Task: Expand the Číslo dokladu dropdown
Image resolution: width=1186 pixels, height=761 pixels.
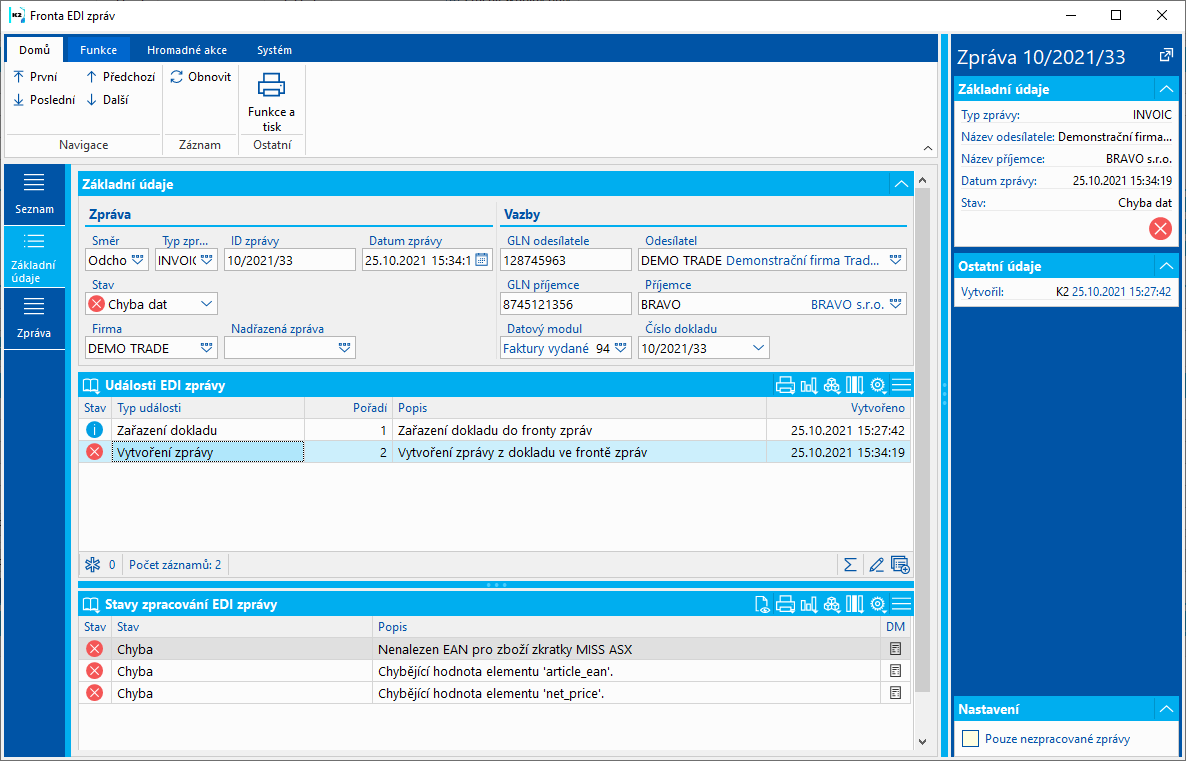Action: (759, 348)
